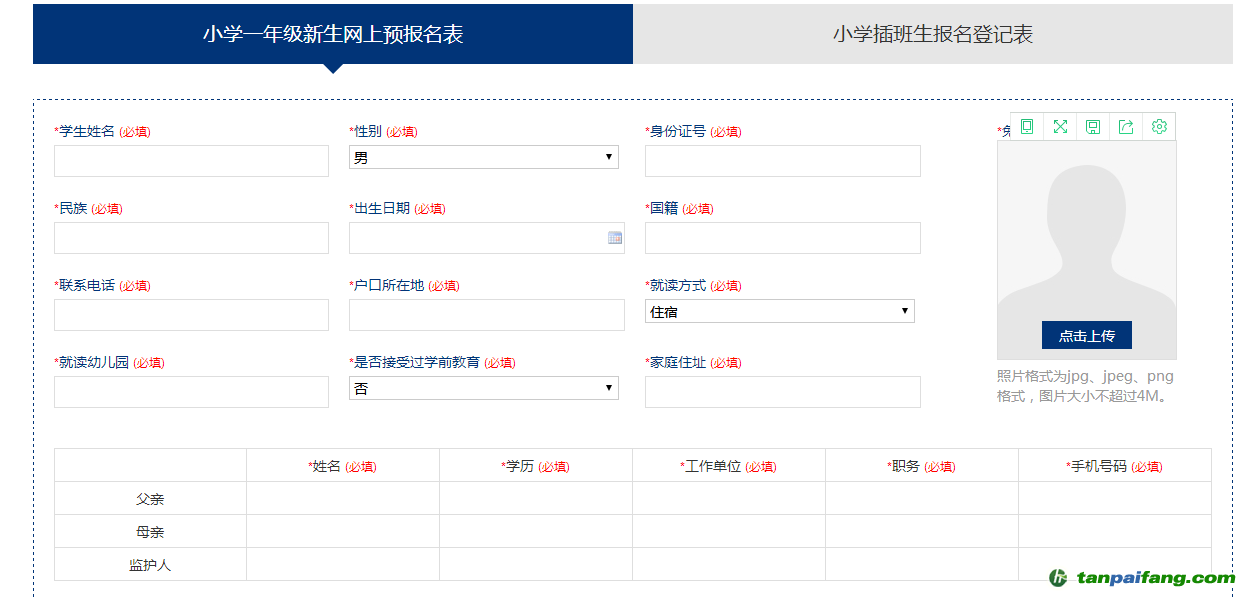Open the gear settings icon
The width and height of the screenshot is (1246, 598).
pyautogui.click(x=1159, y=127)
